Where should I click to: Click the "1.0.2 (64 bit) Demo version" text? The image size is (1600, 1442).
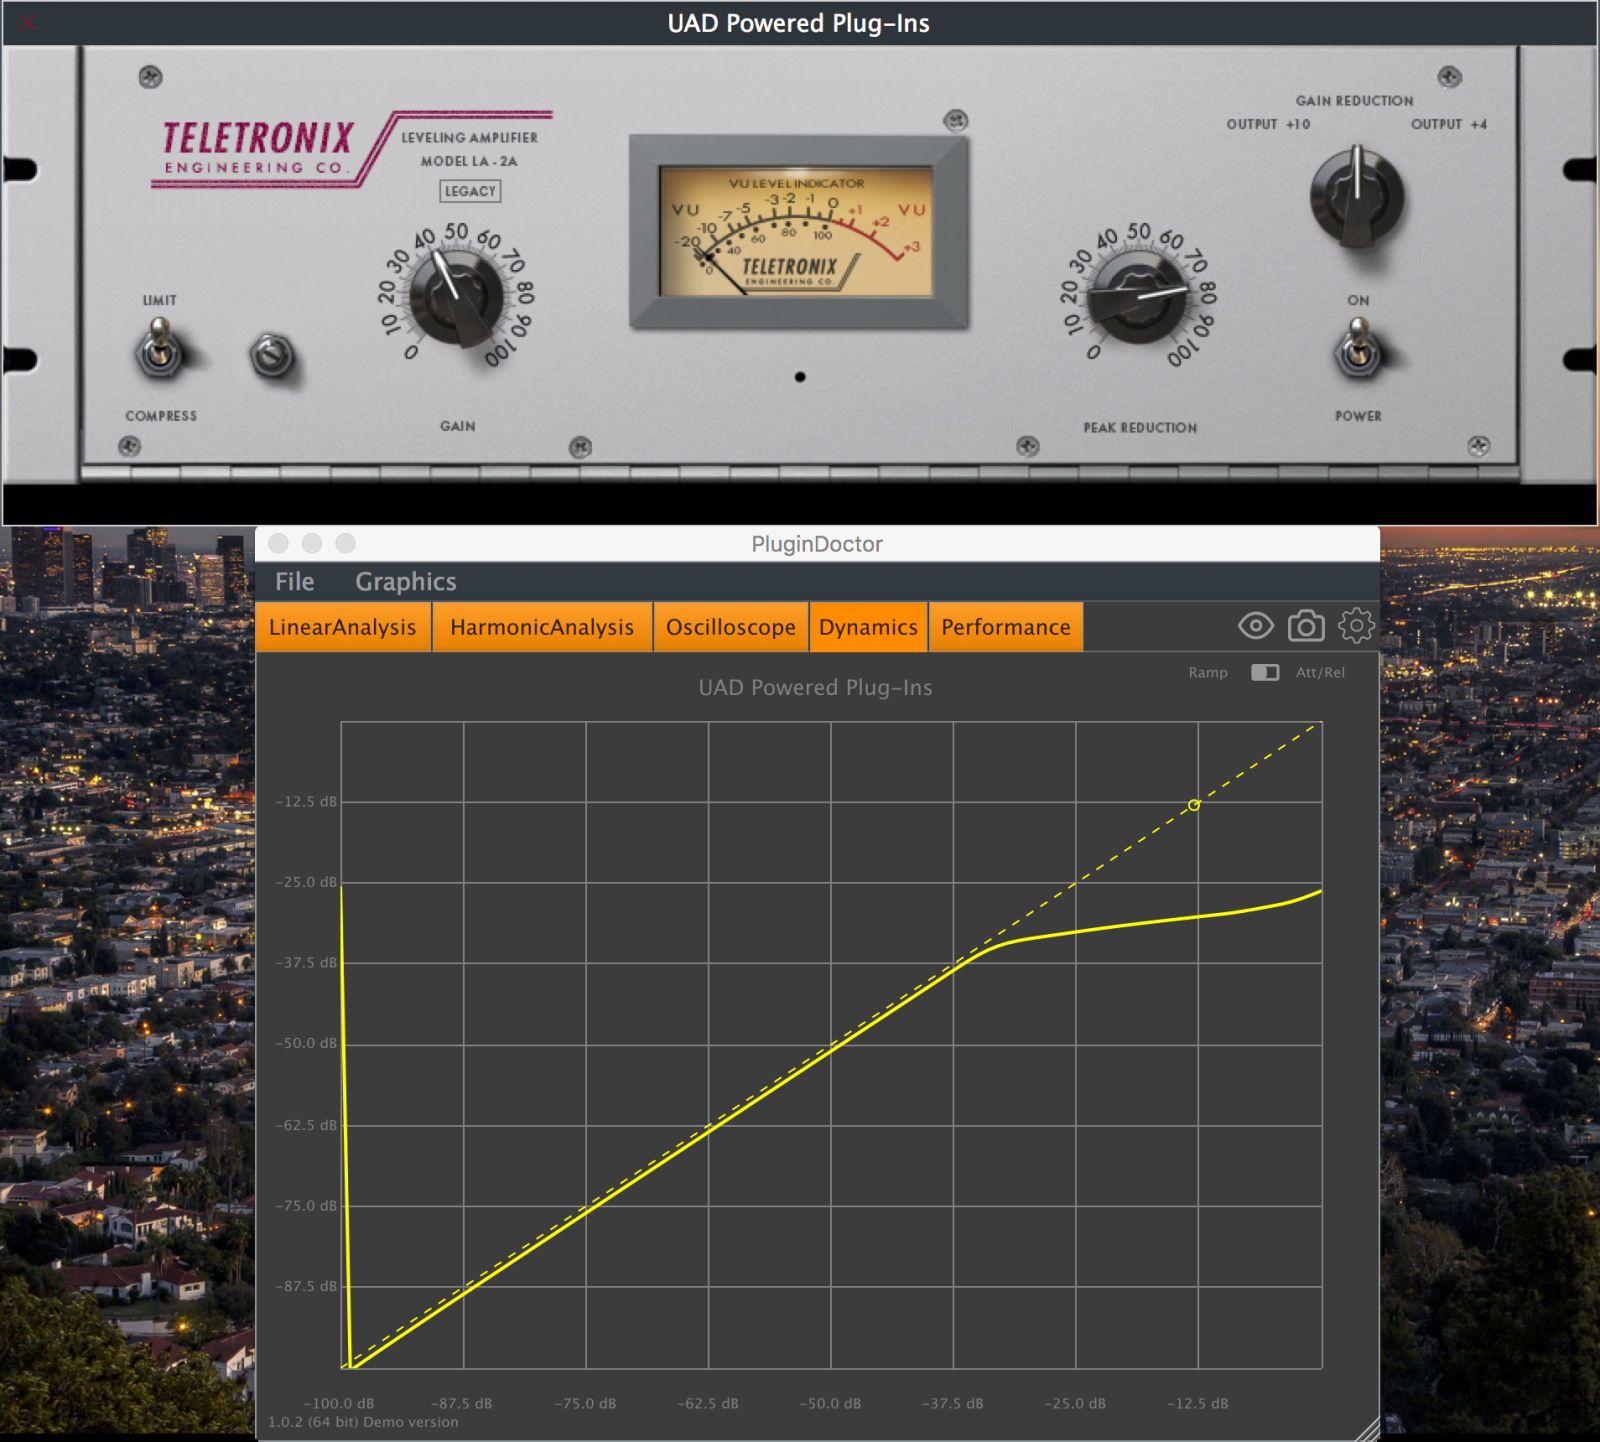coord(363,1422)
